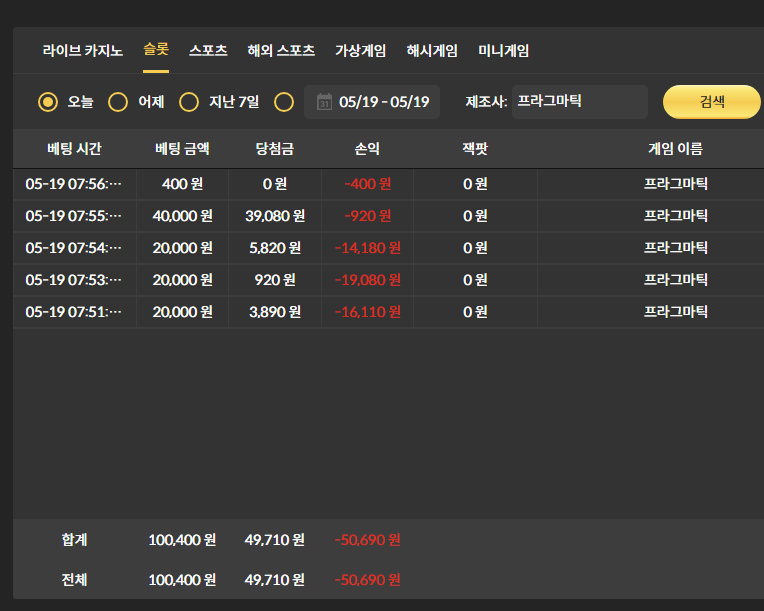Click 프라그마틱 game name in 07:56 row

point(675,184)
